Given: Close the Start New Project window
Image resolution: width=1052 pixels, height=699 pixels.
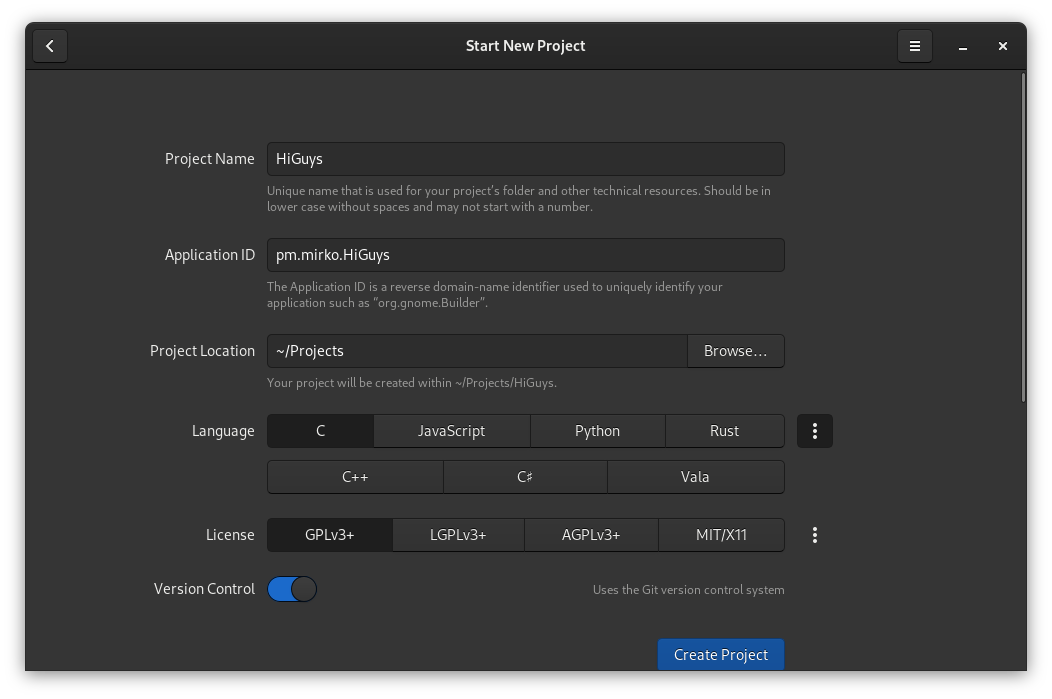Looking at the screenshot, I should pos(1002,46).
